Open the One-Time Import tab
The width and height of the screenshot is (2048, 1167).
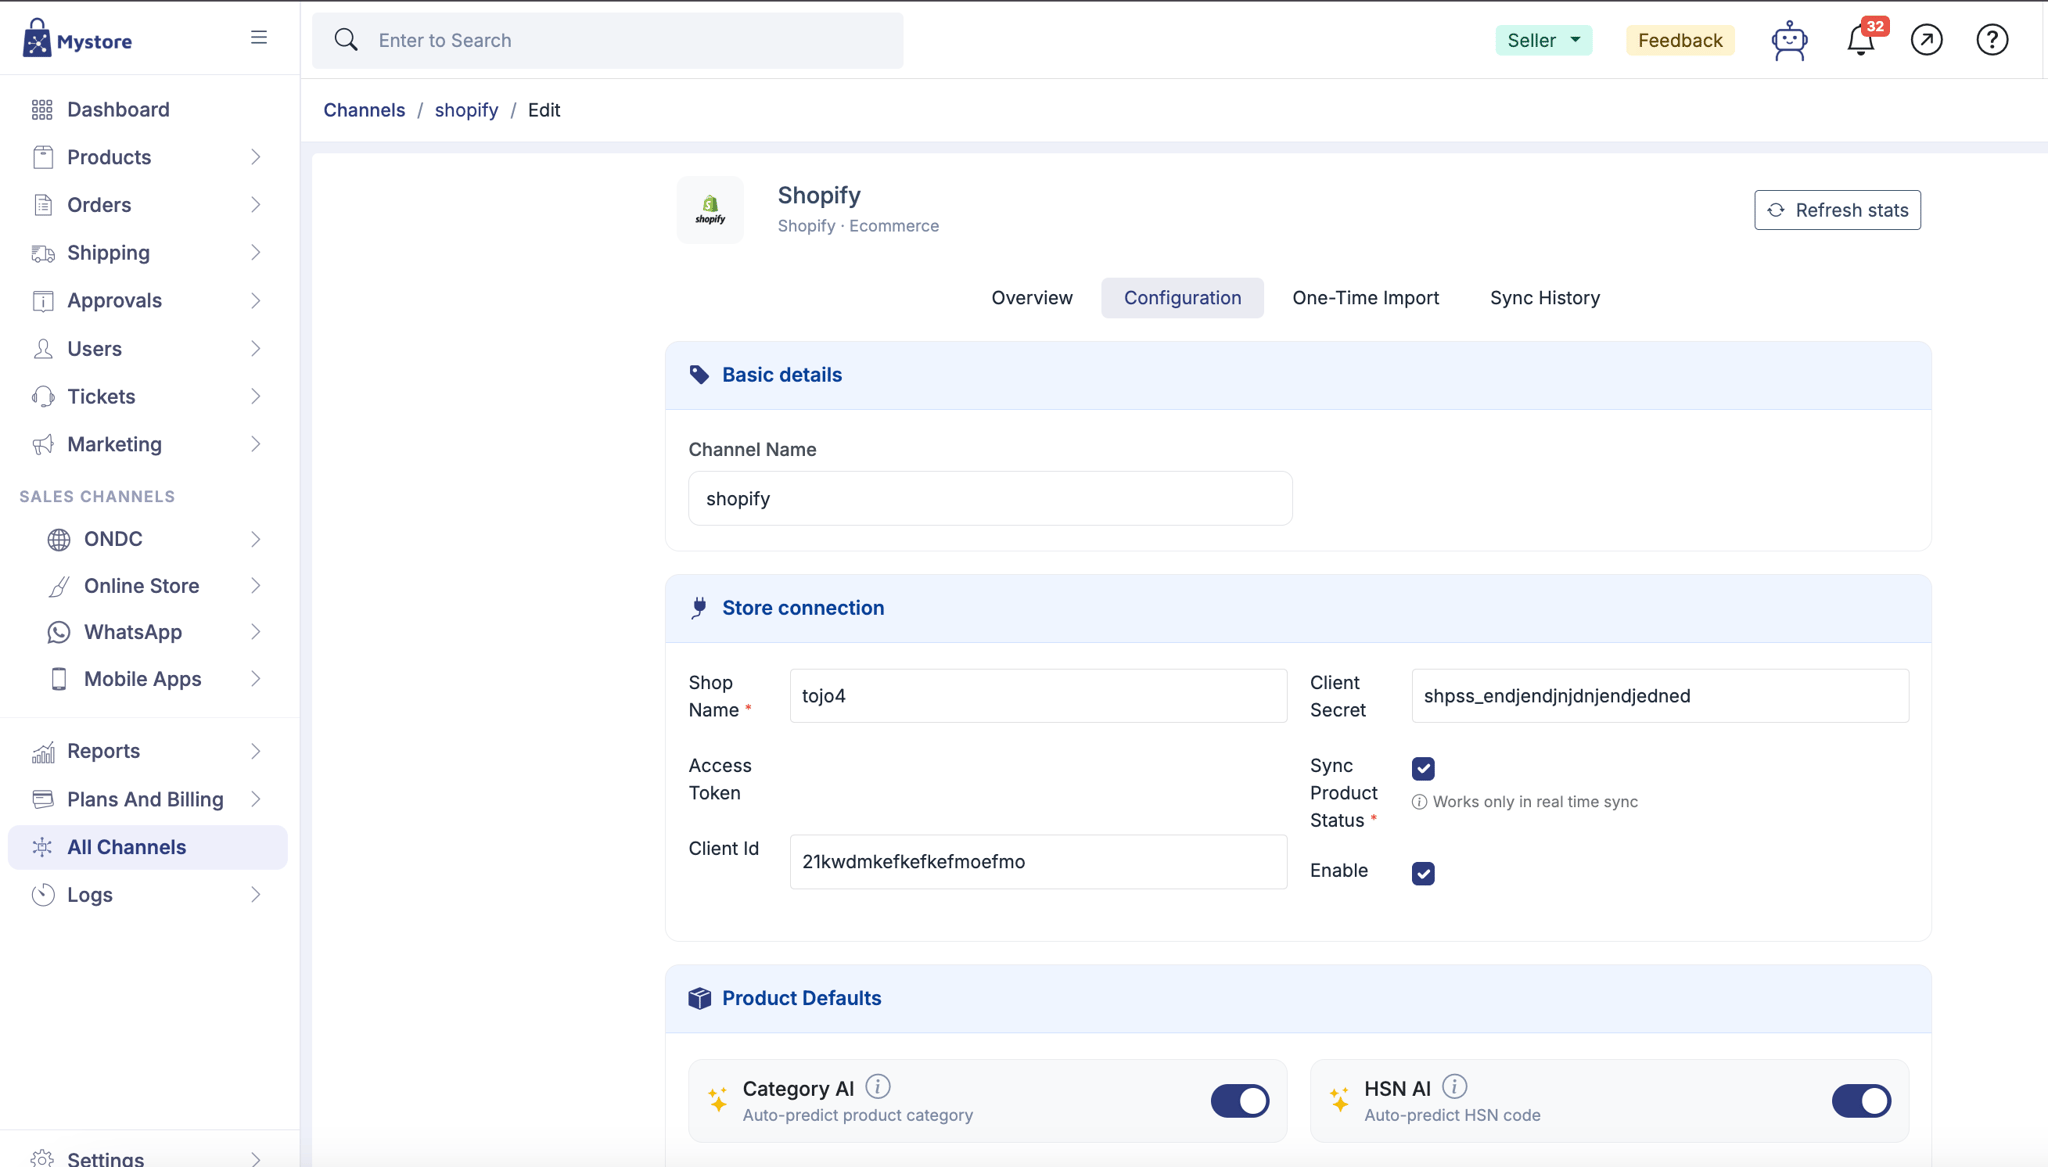click(x=1365, y=298)
